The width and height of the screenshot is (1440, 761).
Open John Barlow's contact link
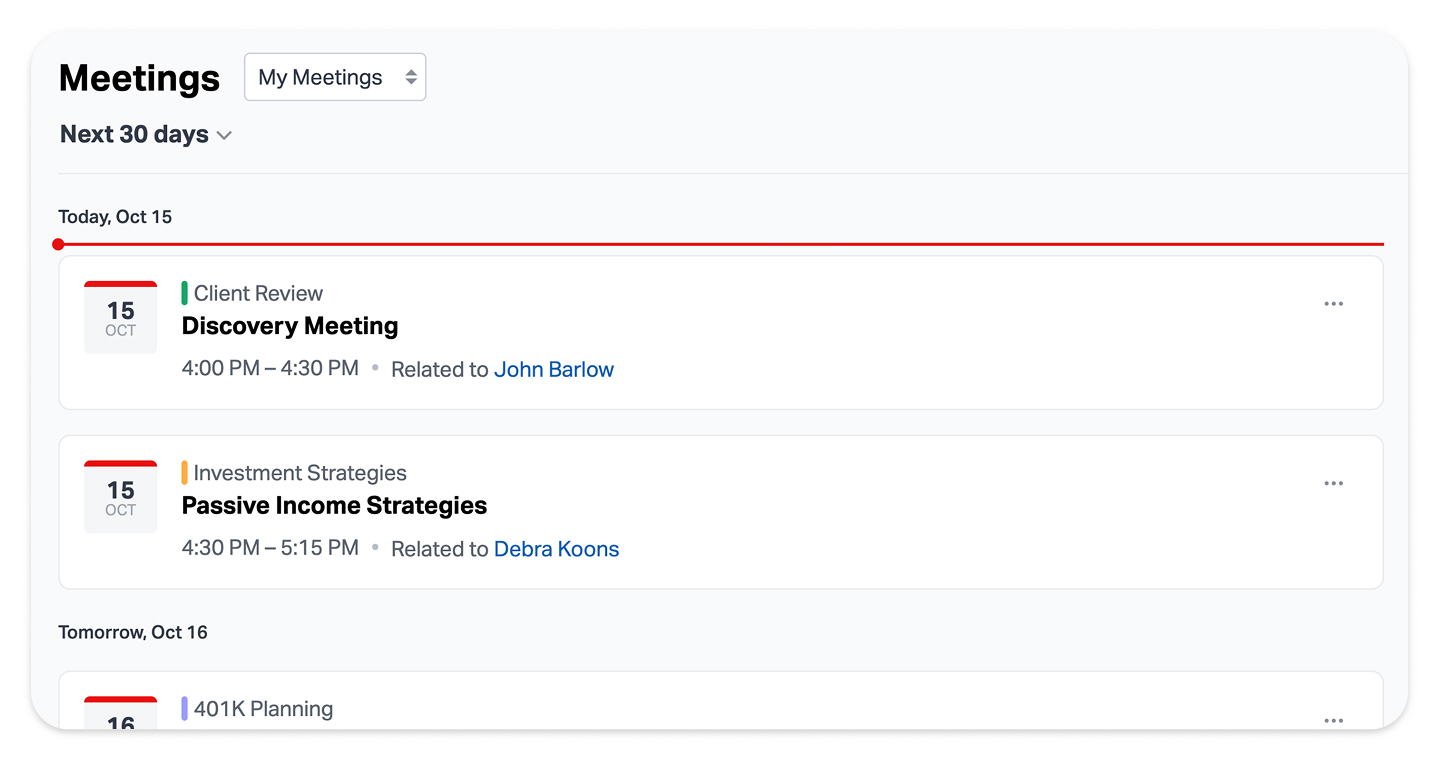[554, 370]
